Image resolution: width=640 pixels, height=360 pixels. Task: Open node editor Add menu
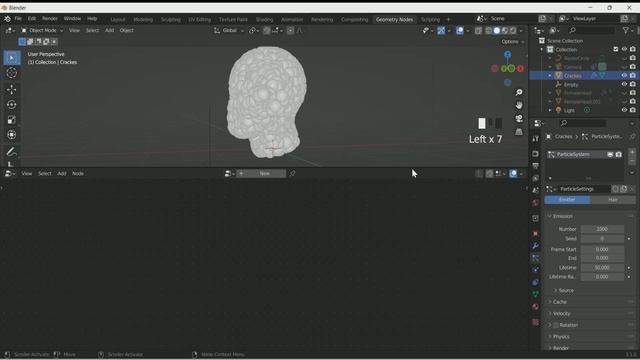coord(62,173)
